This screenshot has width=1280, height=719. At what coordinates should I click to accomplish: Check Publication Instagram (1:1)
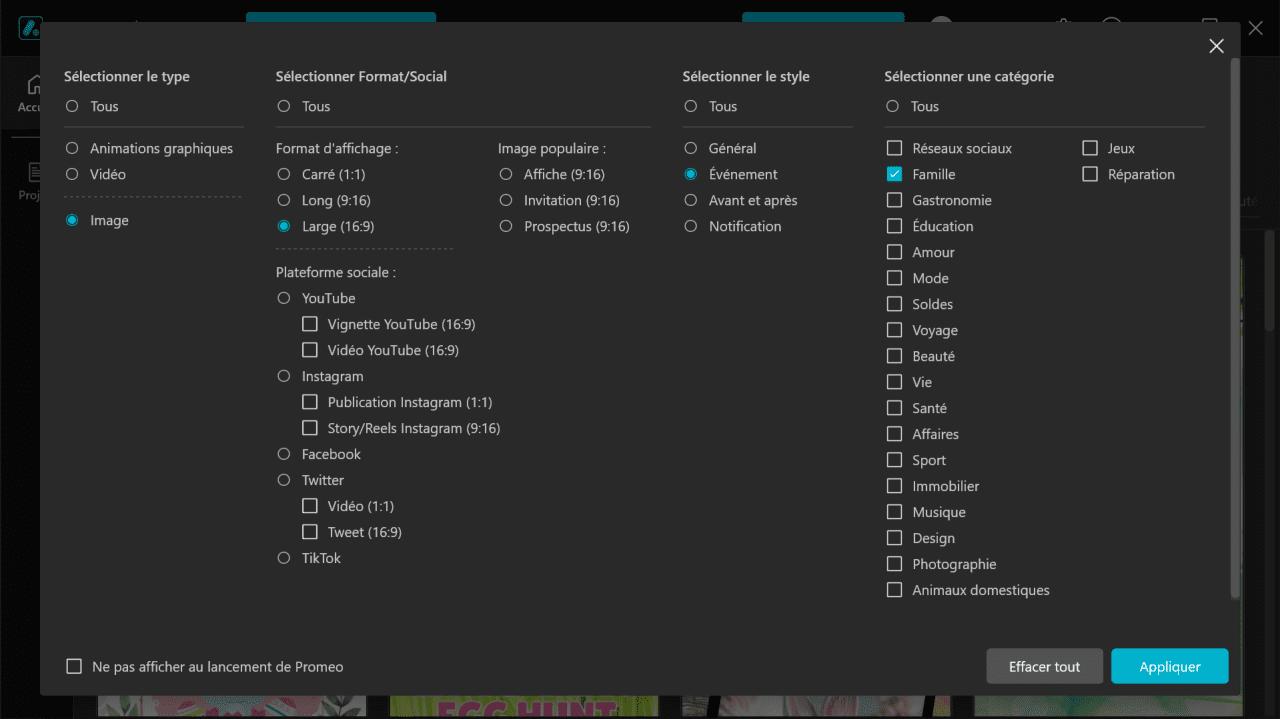pos(310,402)
